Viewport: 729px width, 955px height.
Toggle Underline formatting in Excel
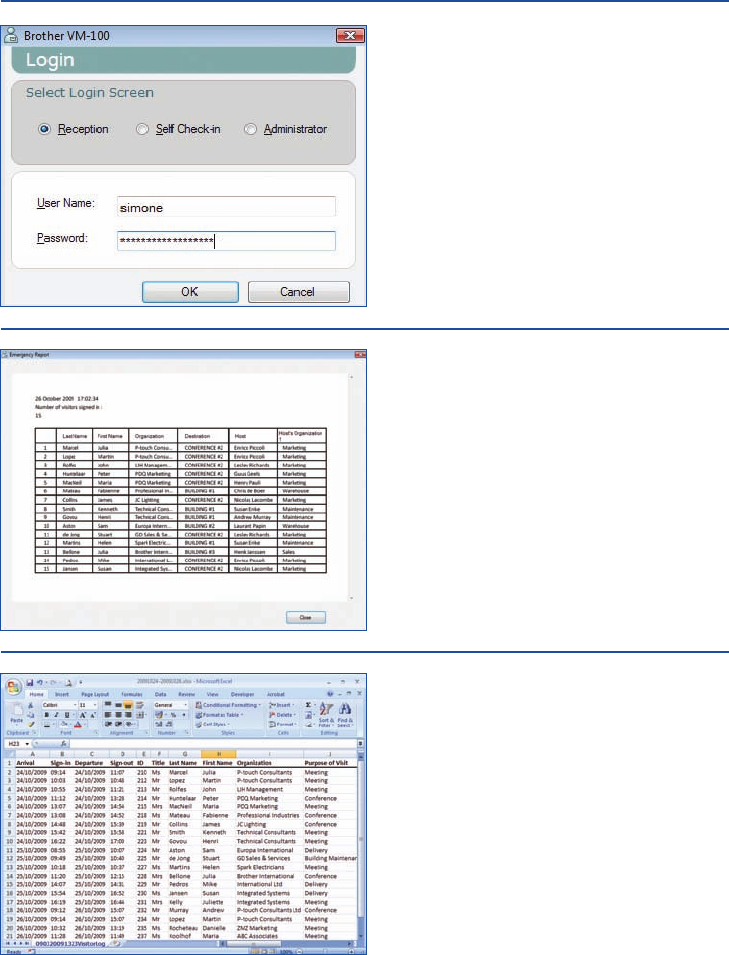66,715
